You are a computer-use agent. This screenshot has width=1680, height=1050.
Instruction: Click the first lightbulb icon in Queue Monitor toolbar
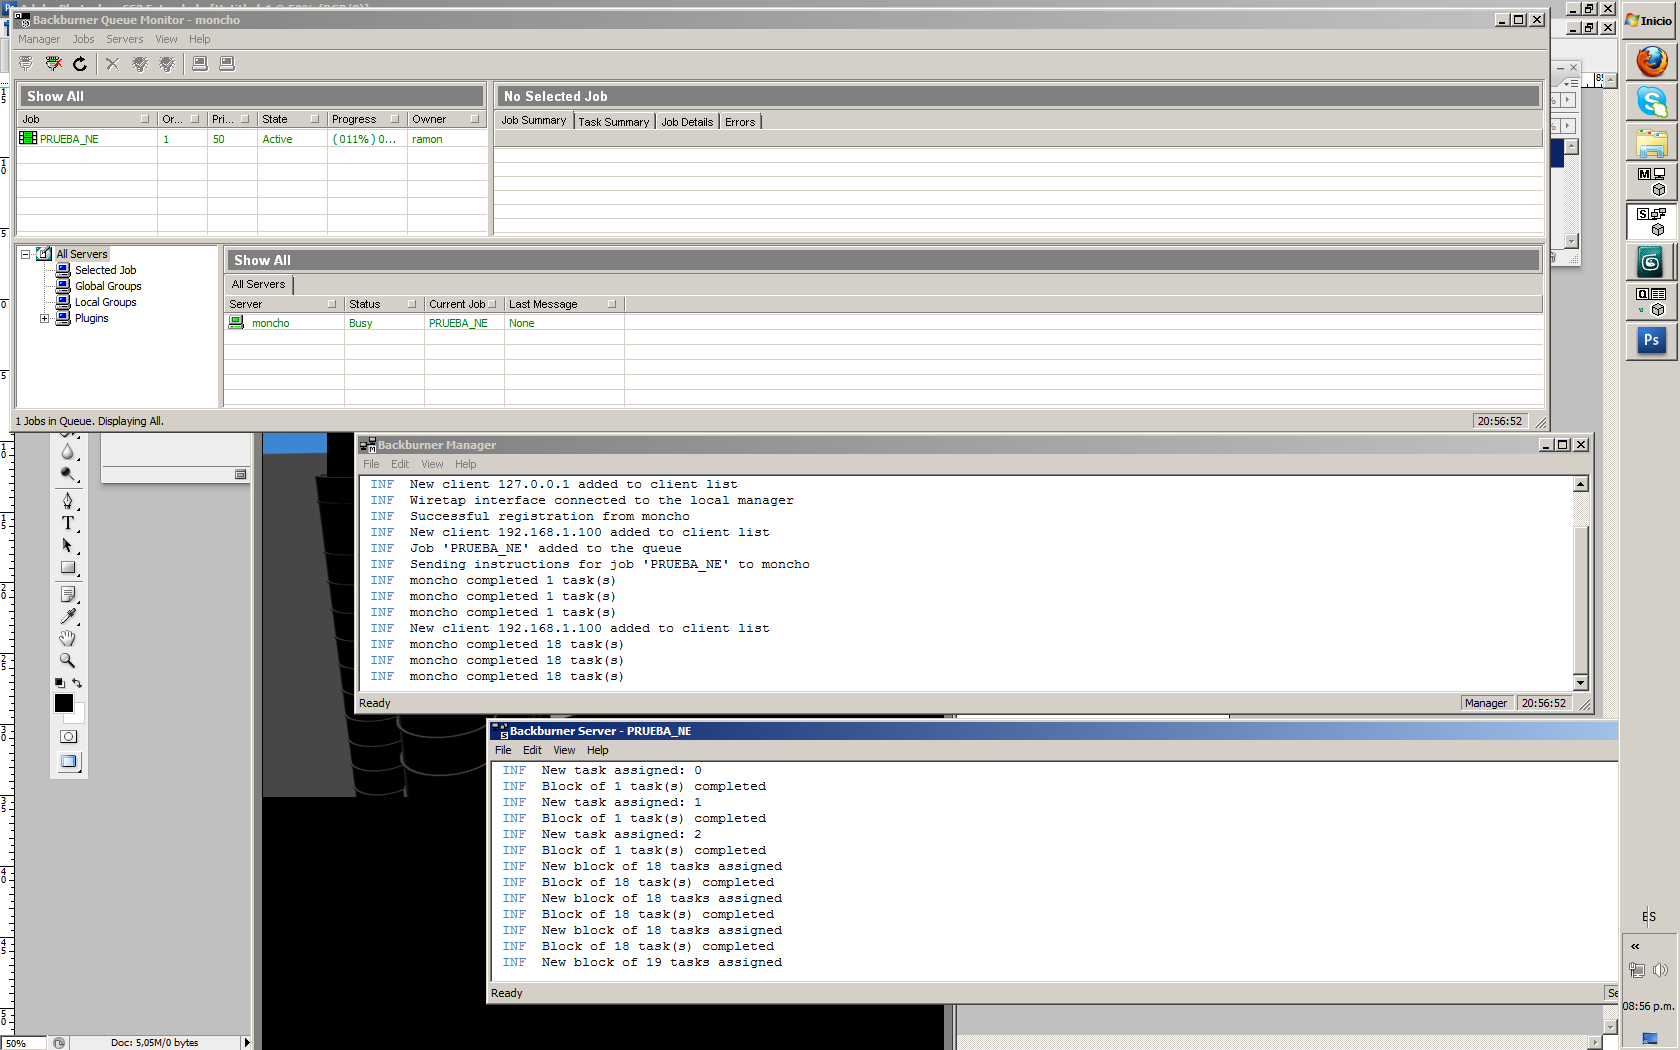click(140, 64)
